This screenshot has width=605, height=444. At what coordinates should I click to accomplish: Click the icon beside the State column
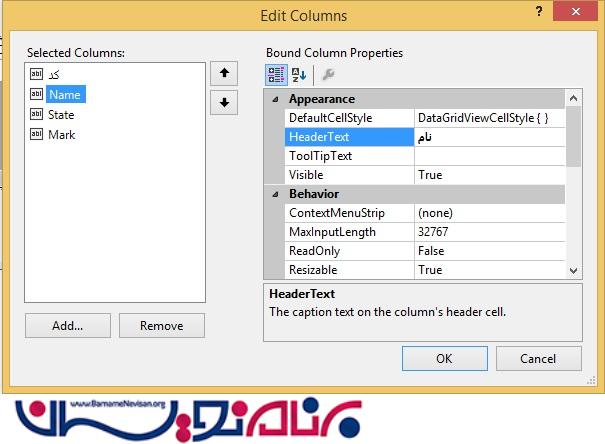[37, 115]
